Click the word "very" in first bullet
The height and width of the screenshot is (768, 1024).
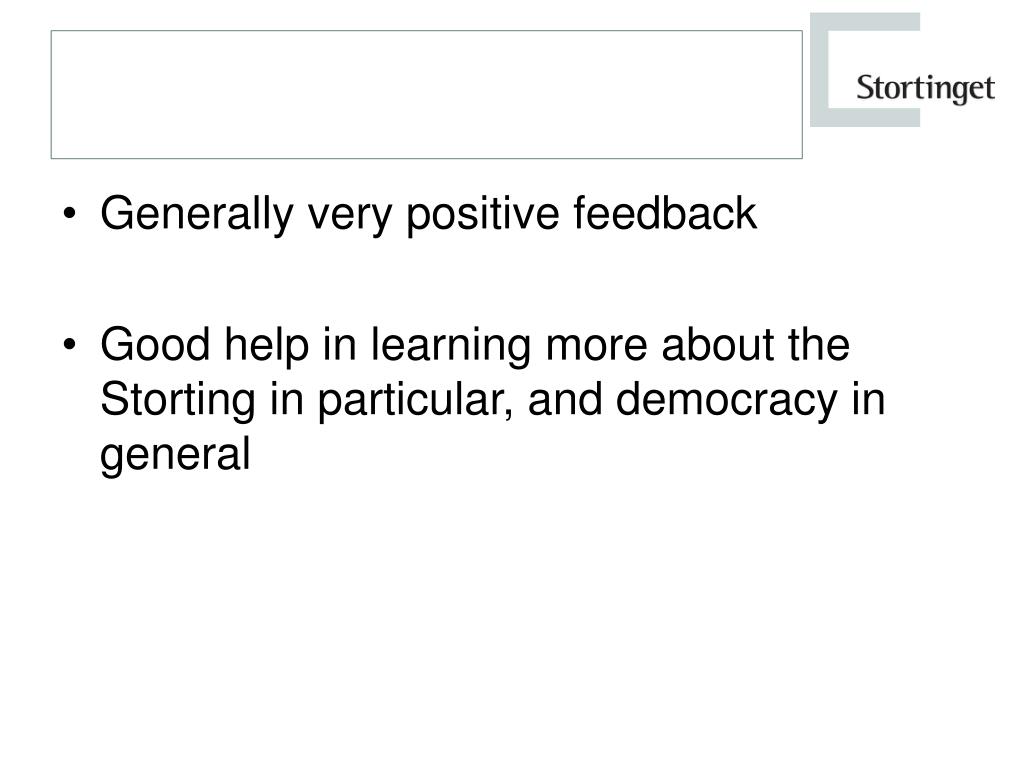pyautogui.click(x=349, y=219)
